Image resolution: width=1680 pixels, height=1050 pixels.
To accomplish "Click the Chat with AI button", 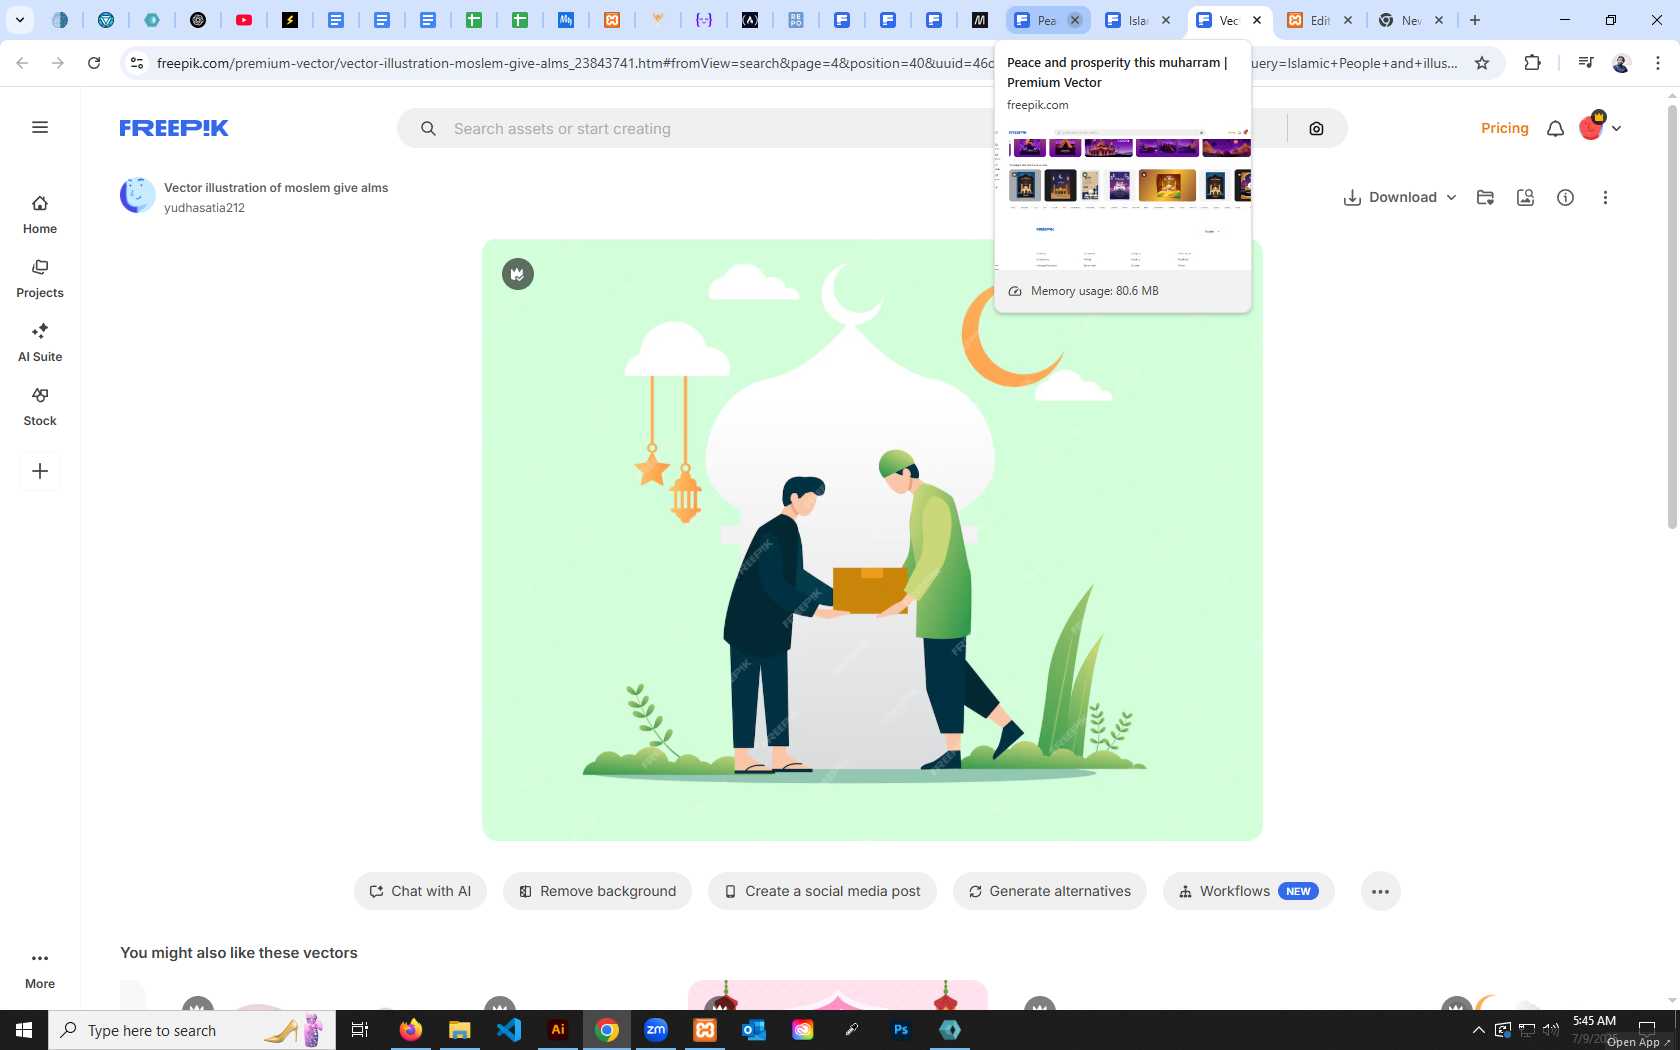I will point(420,891).
